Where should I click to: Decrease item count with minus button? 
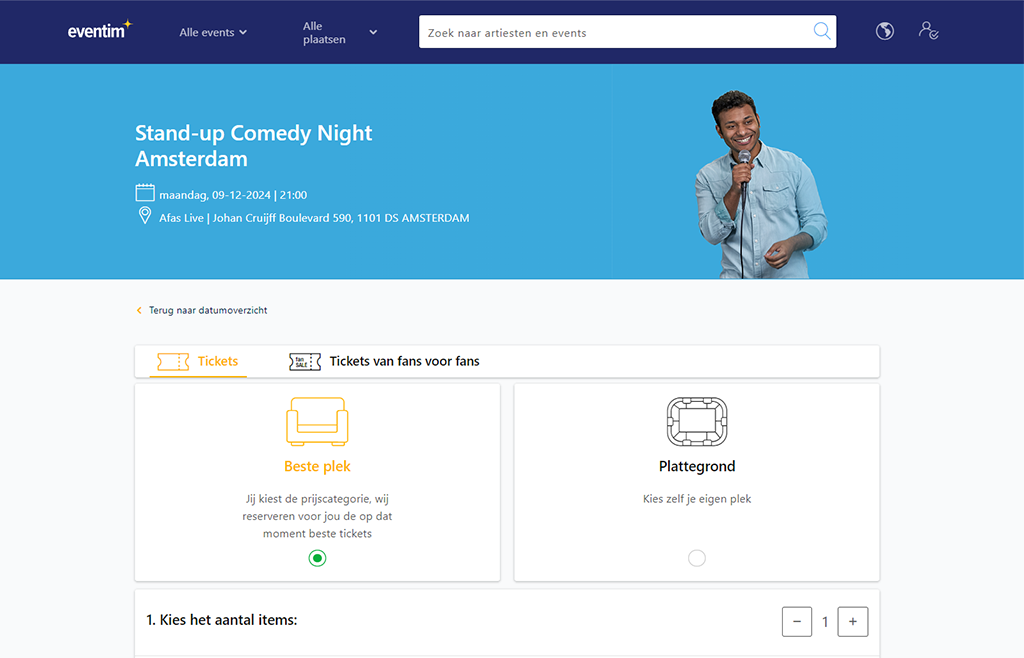pos(797,621)
